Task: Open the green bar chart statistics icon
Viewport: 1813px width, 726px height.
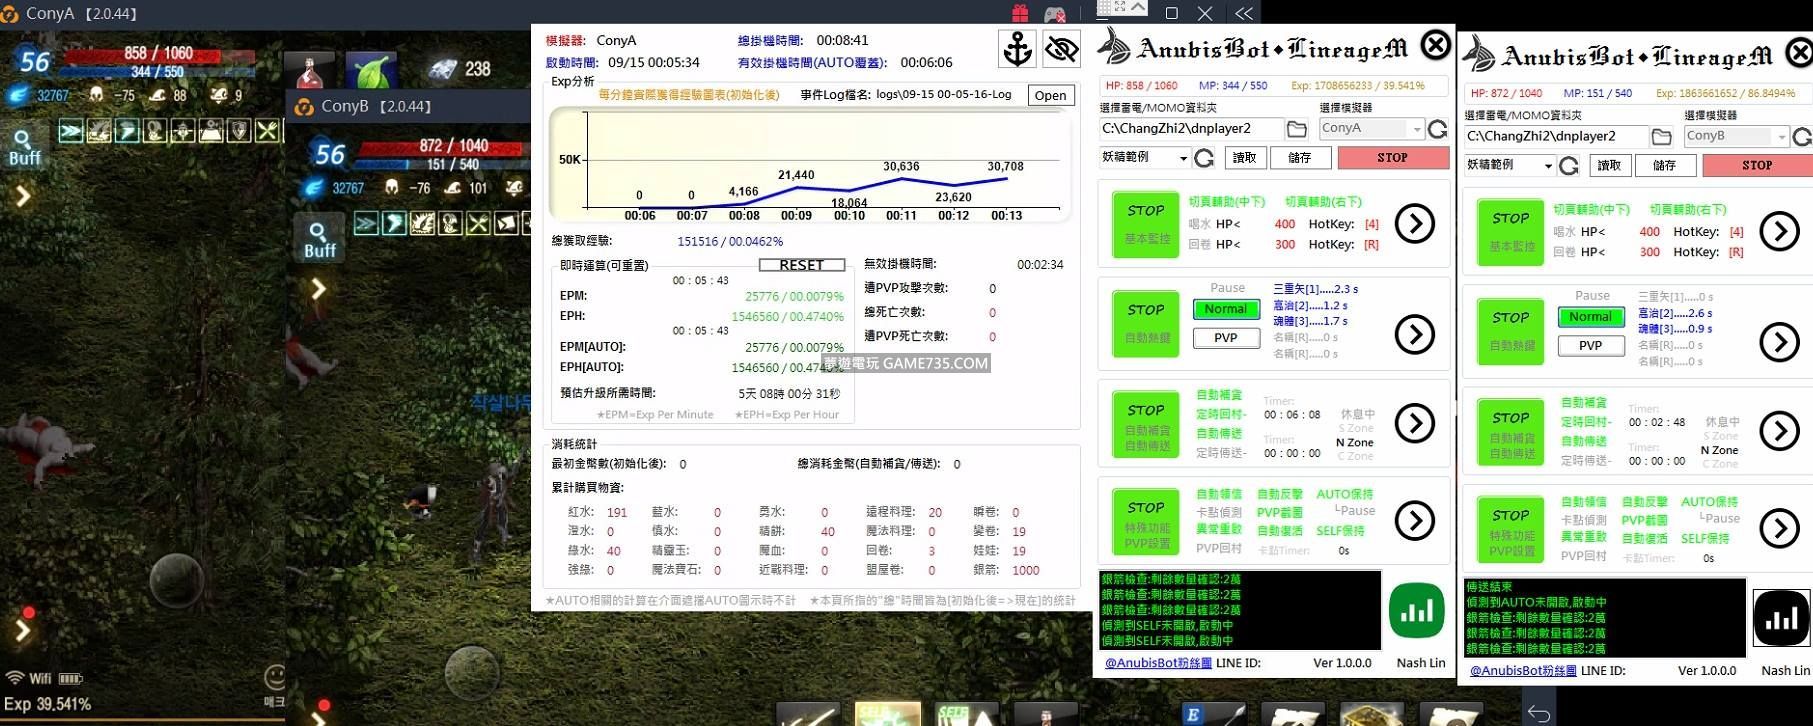Action: [x=1416, y=610]
